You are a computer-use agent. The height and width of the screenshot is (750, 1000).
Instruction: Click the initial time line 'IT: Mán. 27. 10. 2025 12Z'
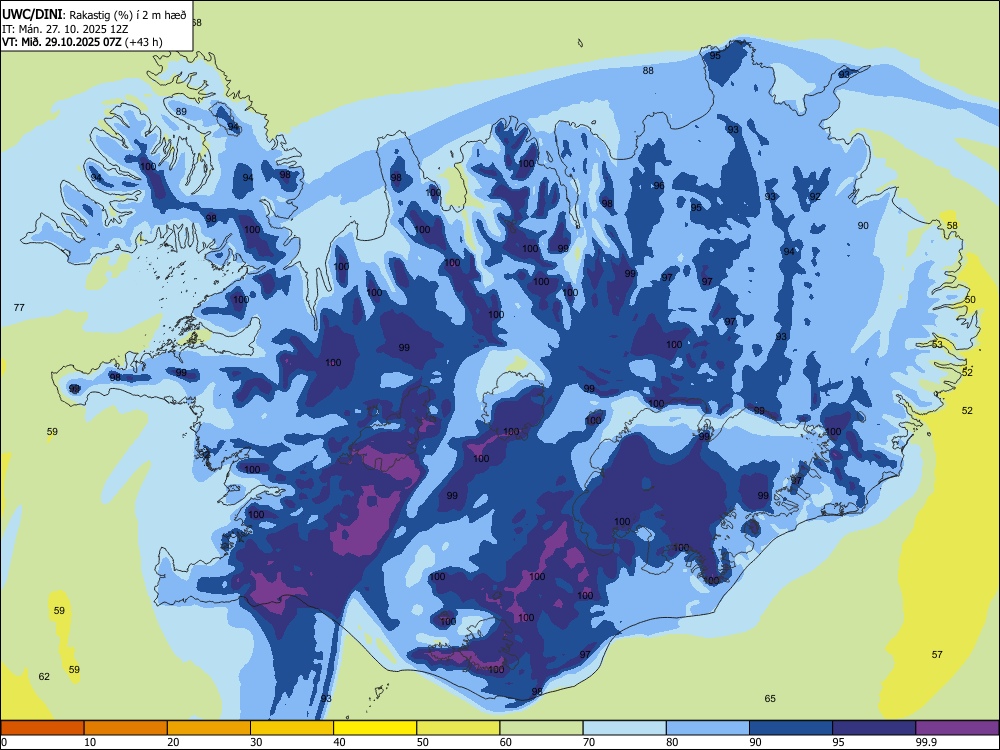66,29
